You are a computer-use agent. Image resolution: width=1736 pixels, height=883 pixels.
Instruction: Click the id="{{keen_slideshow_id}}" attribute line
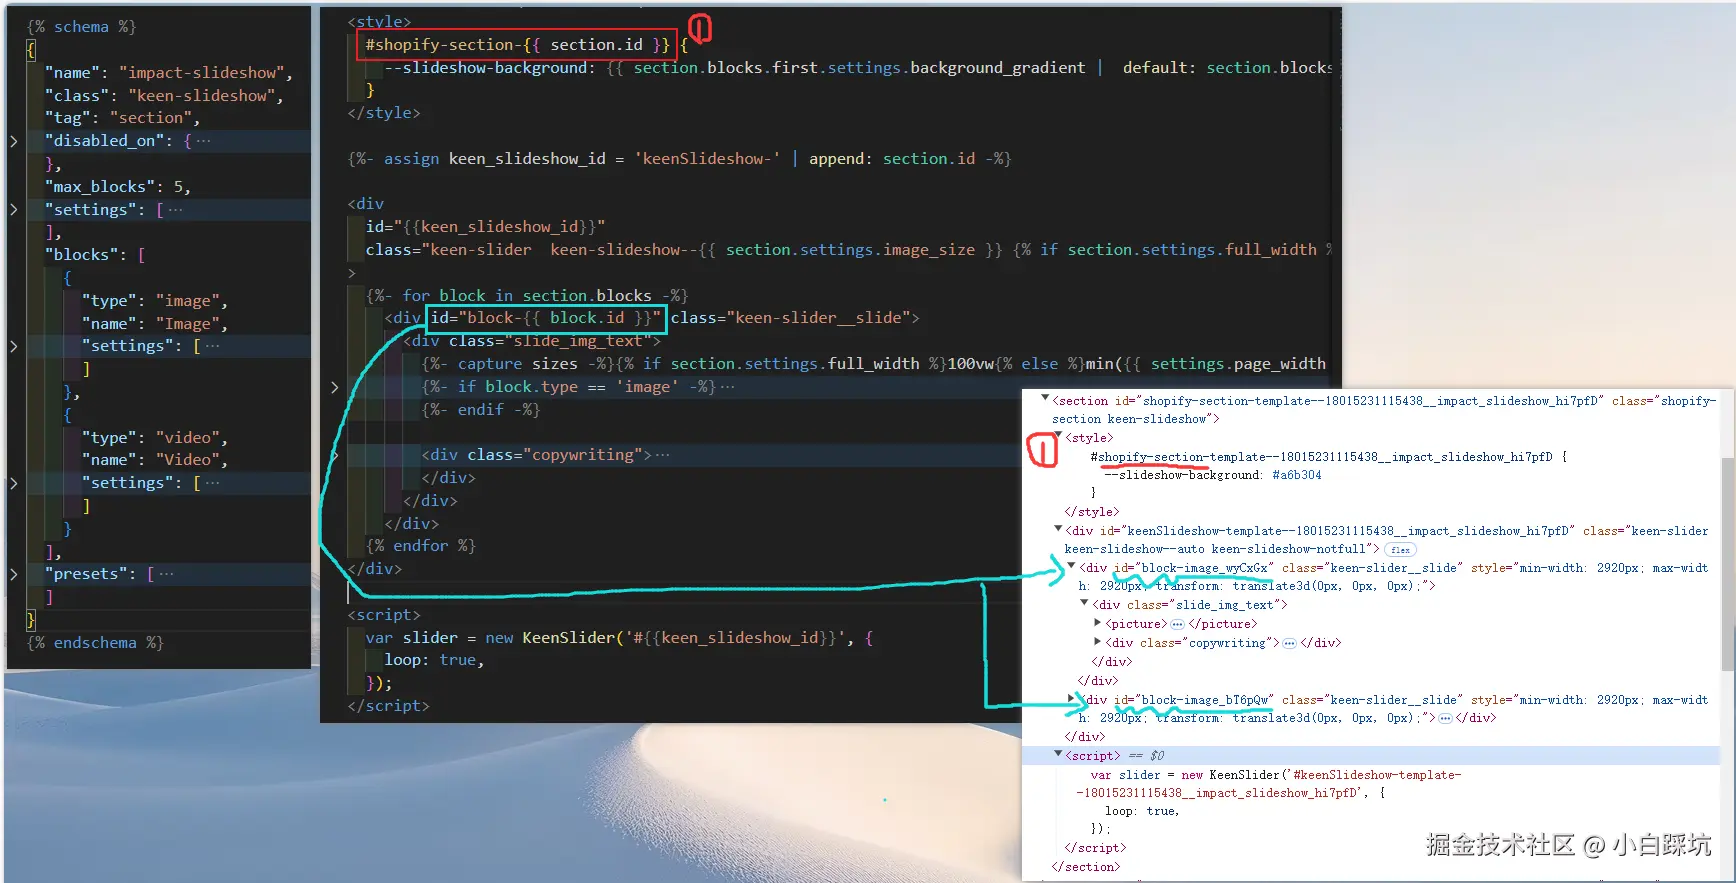click(485, 227)
